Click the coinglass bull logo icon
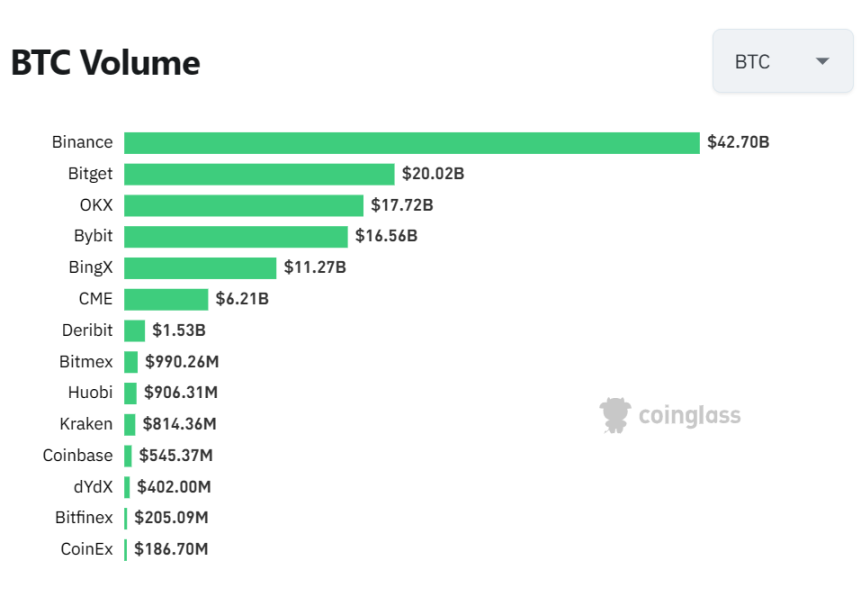Viewport: 861px width, 597px height. [615, 415]
